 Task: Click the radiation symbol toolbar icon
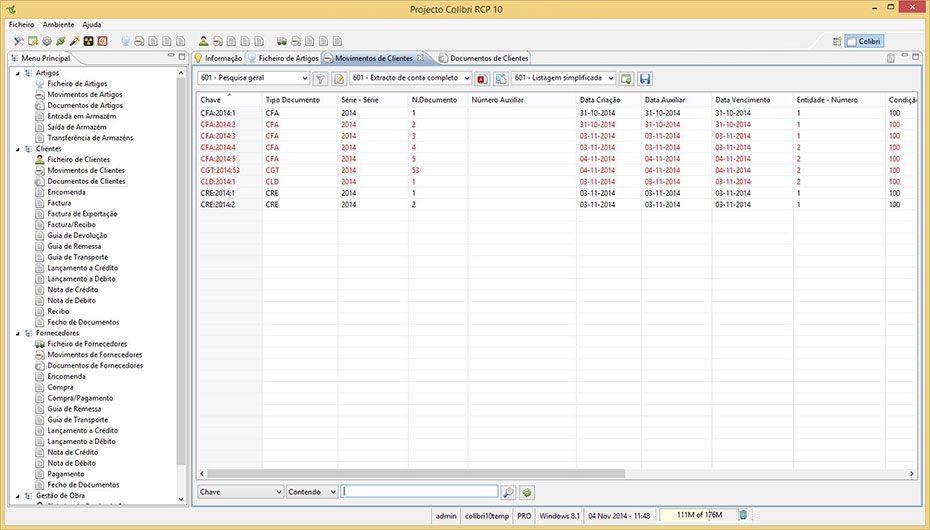point(88,41)
